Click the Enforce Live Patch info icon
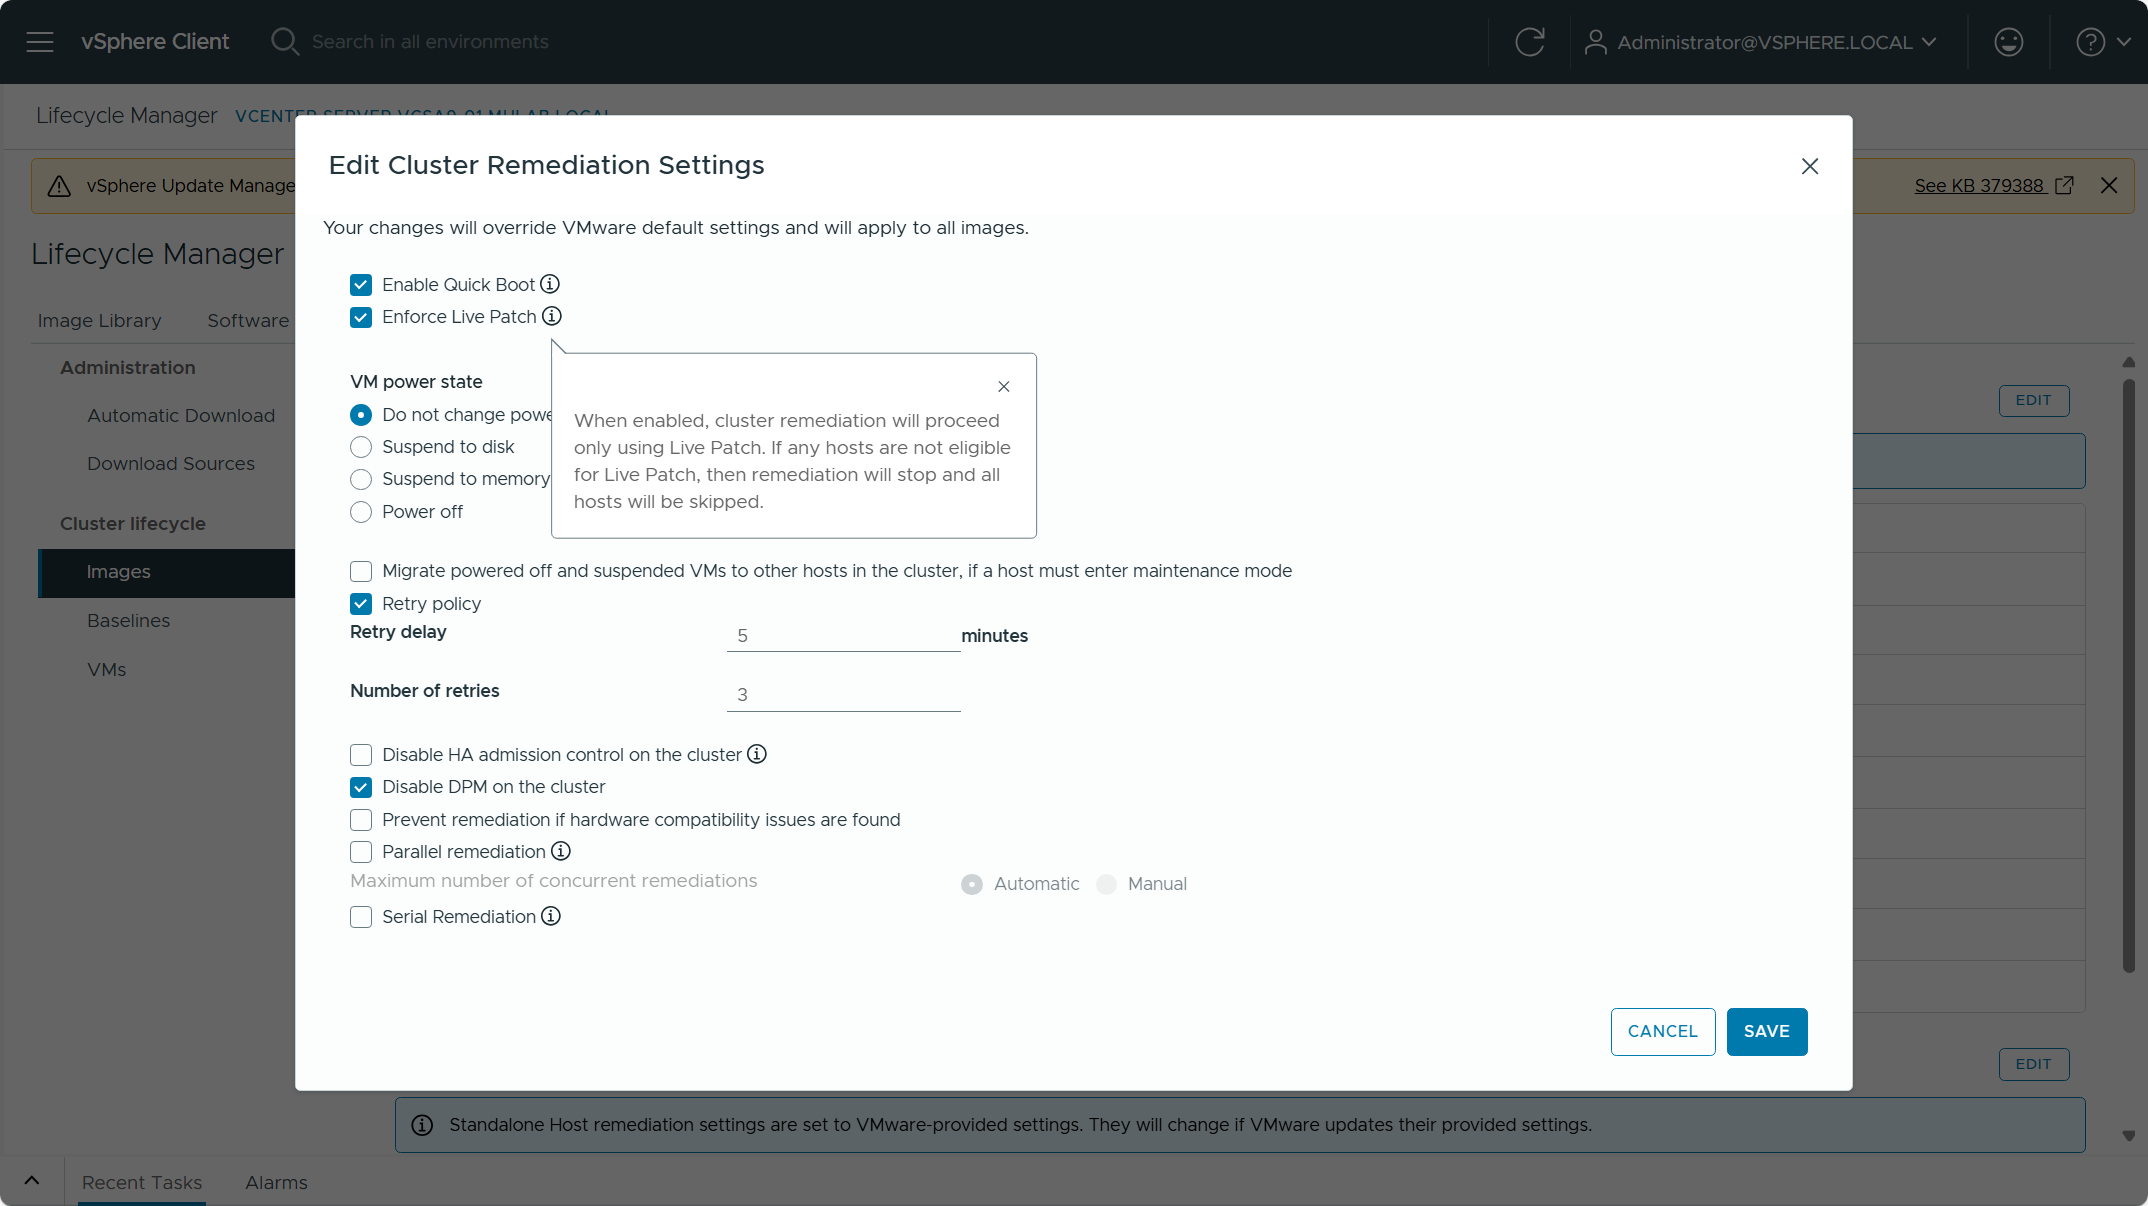Screen dimensions: 2148x1206 click(552, 316)
